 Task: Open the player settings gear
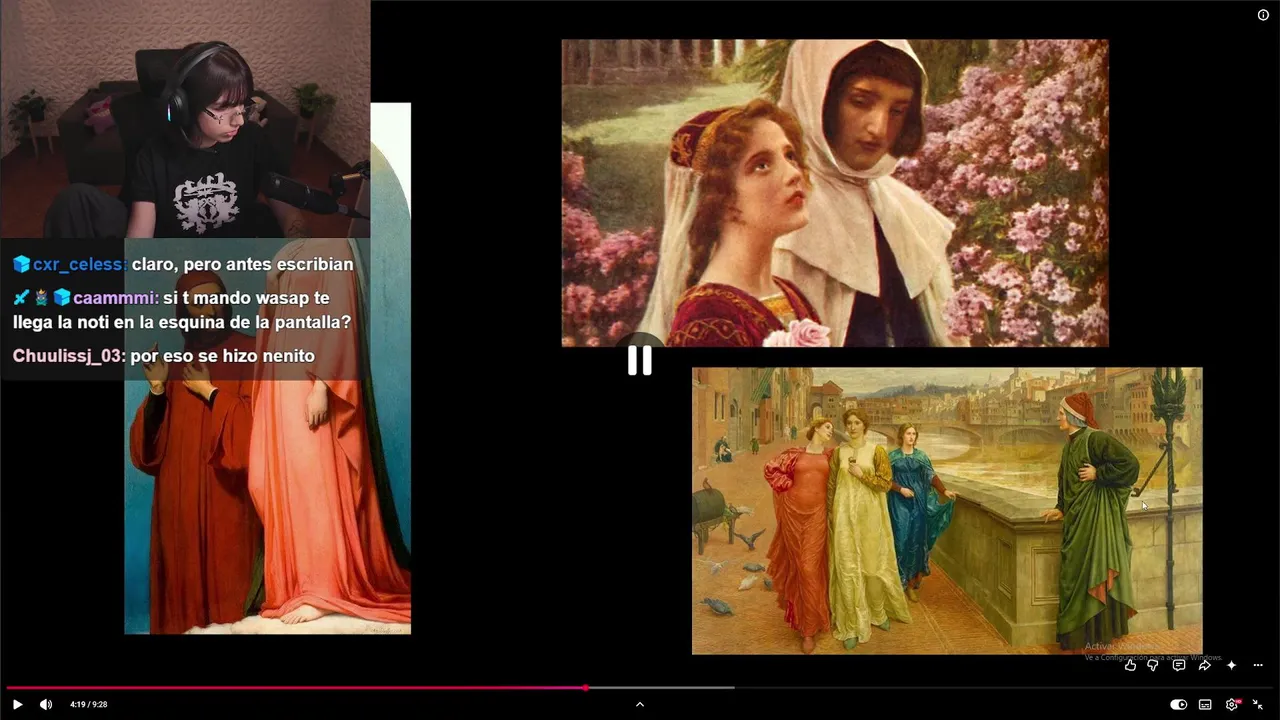[1232, 704]
